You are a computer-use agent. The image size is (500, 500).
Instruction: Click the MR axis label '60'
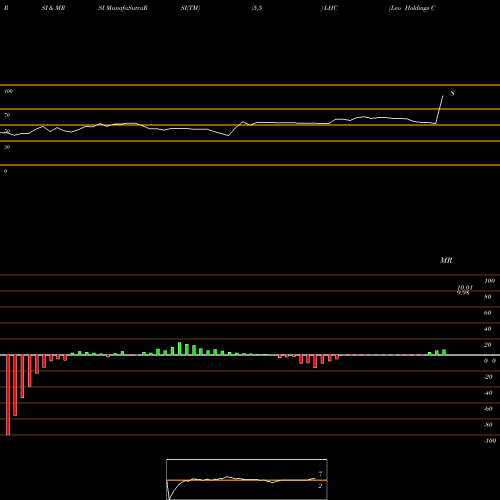(488, 313)
